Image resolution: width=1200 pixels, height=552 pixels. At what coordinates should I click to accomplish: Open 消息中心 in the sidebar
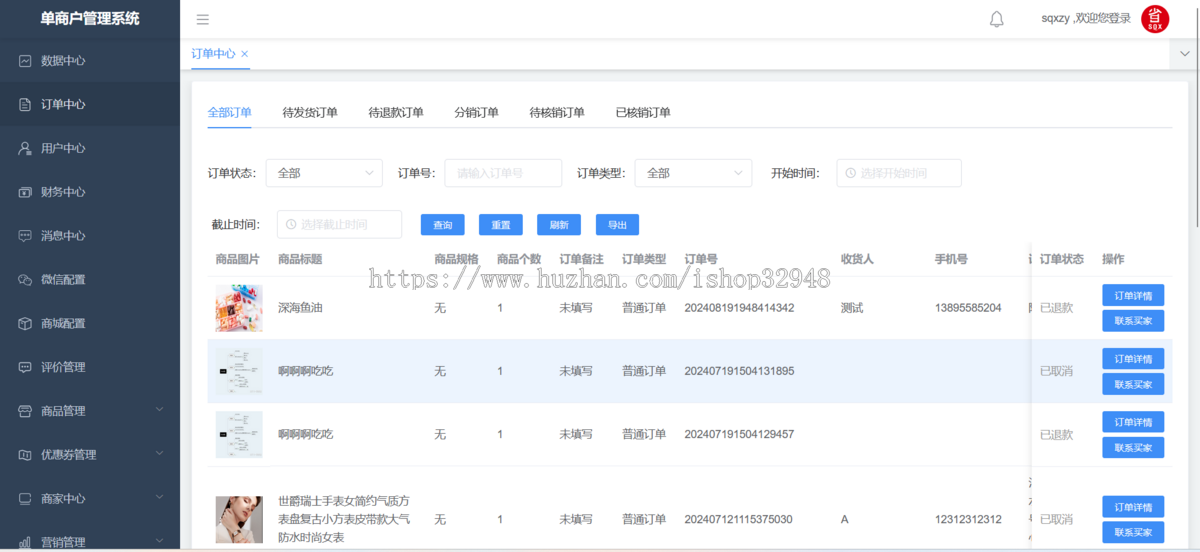90,236
